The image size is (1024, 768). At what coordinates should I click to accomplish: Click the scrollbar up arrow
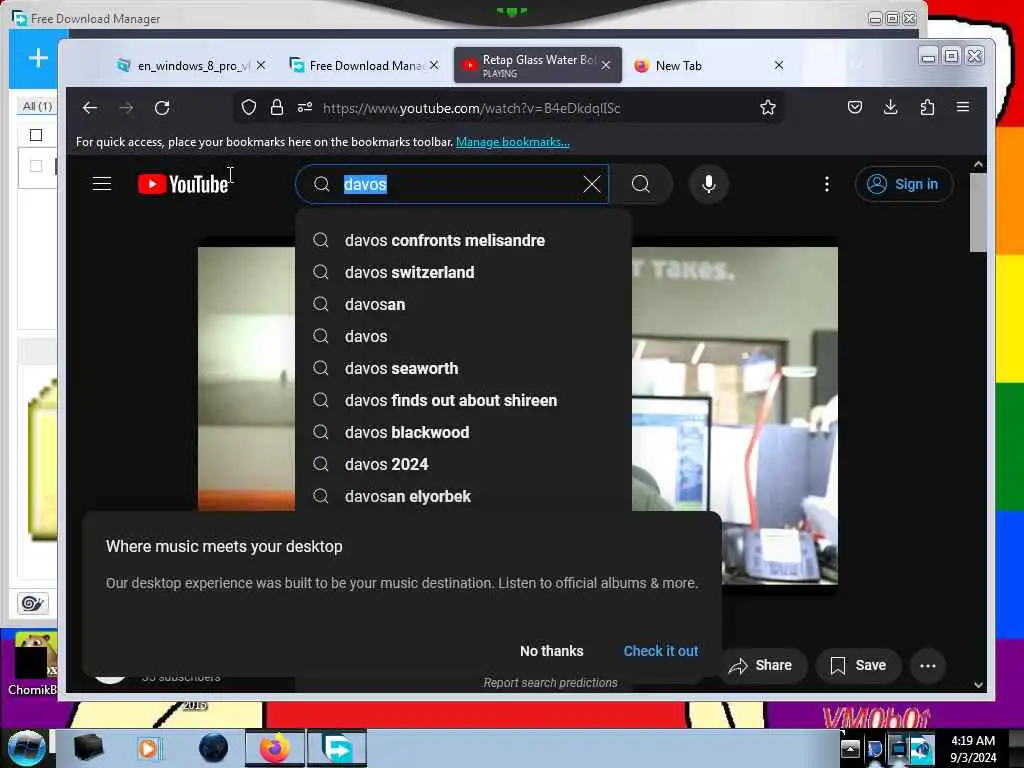click(x=978, y=165)
